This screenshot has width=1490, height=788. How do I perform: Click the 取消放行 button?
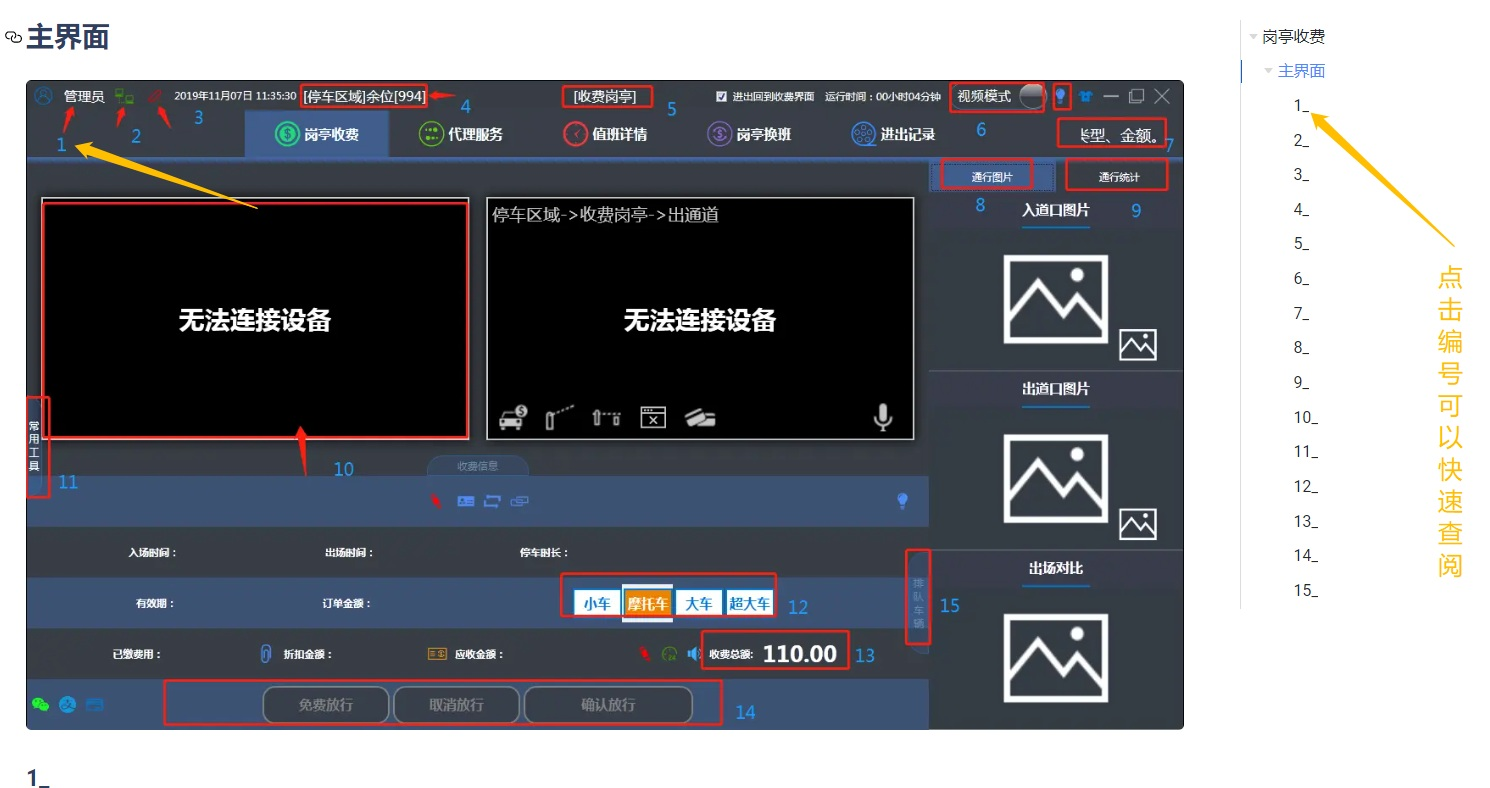[456, 704]
